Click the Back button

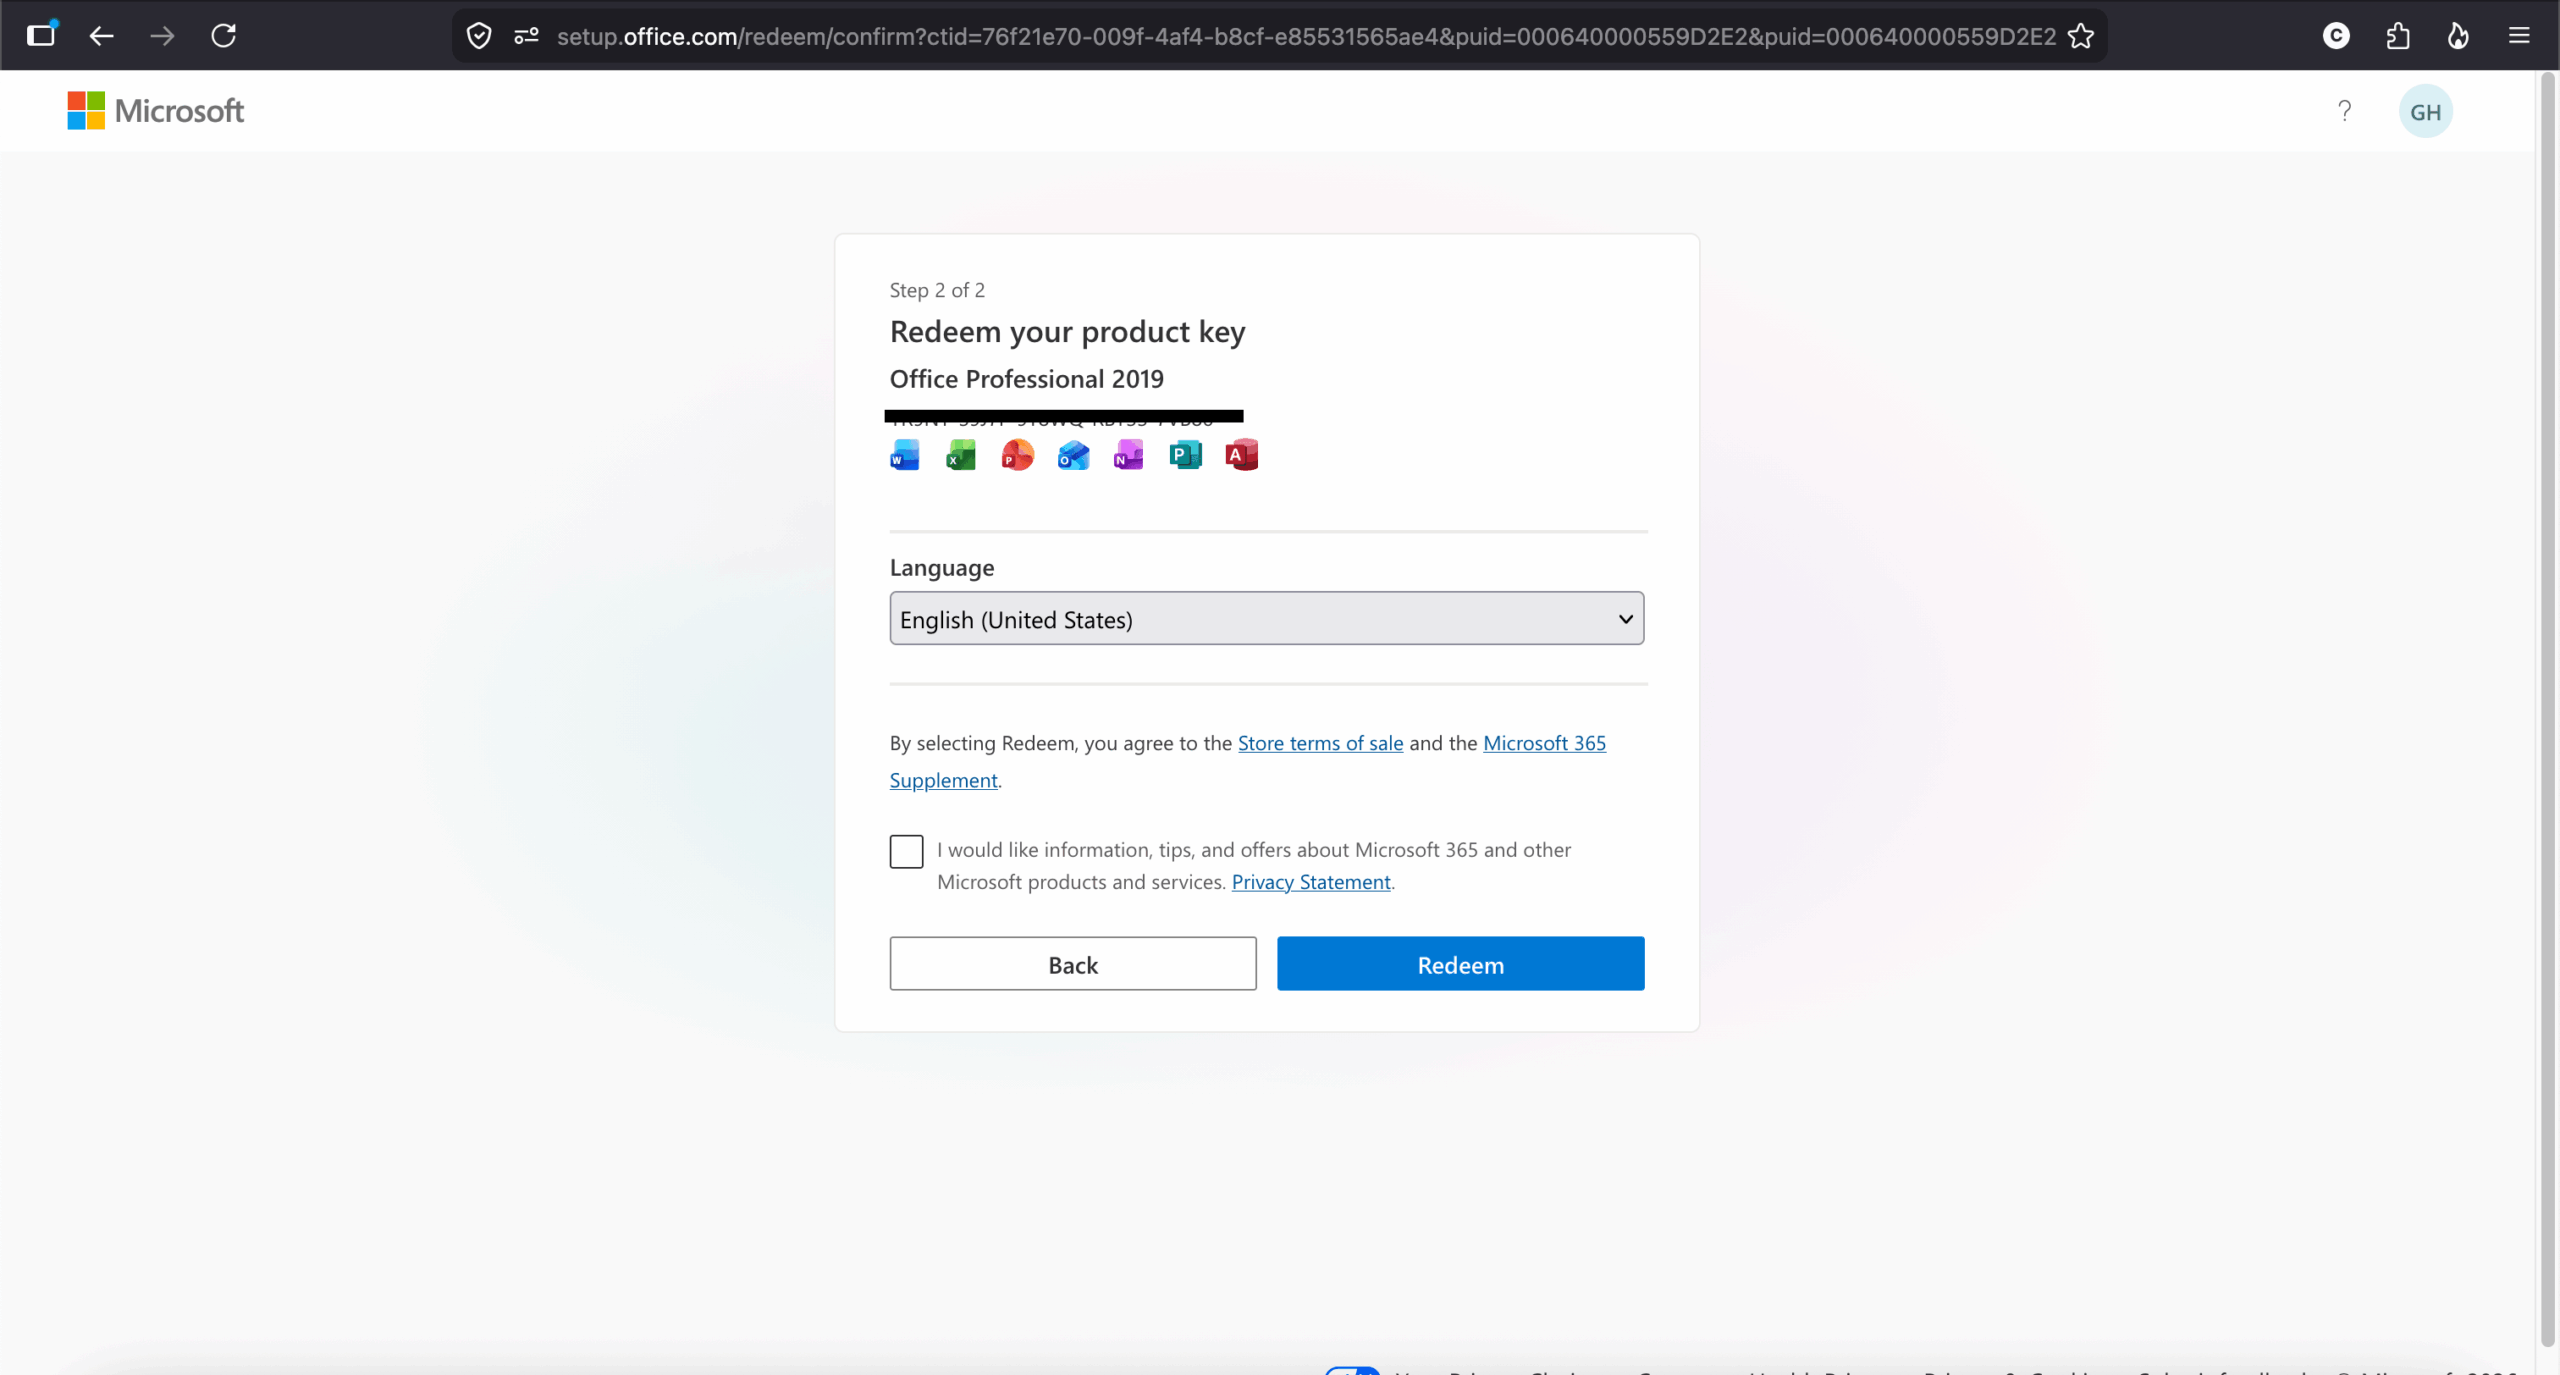(x=1073, y=964)
